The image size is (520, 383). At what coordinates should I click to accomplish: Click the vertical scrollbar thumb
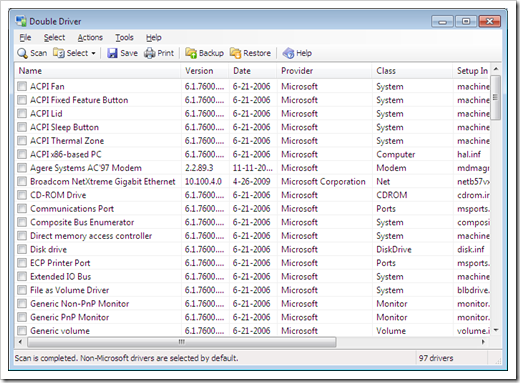tap(496, 97)
